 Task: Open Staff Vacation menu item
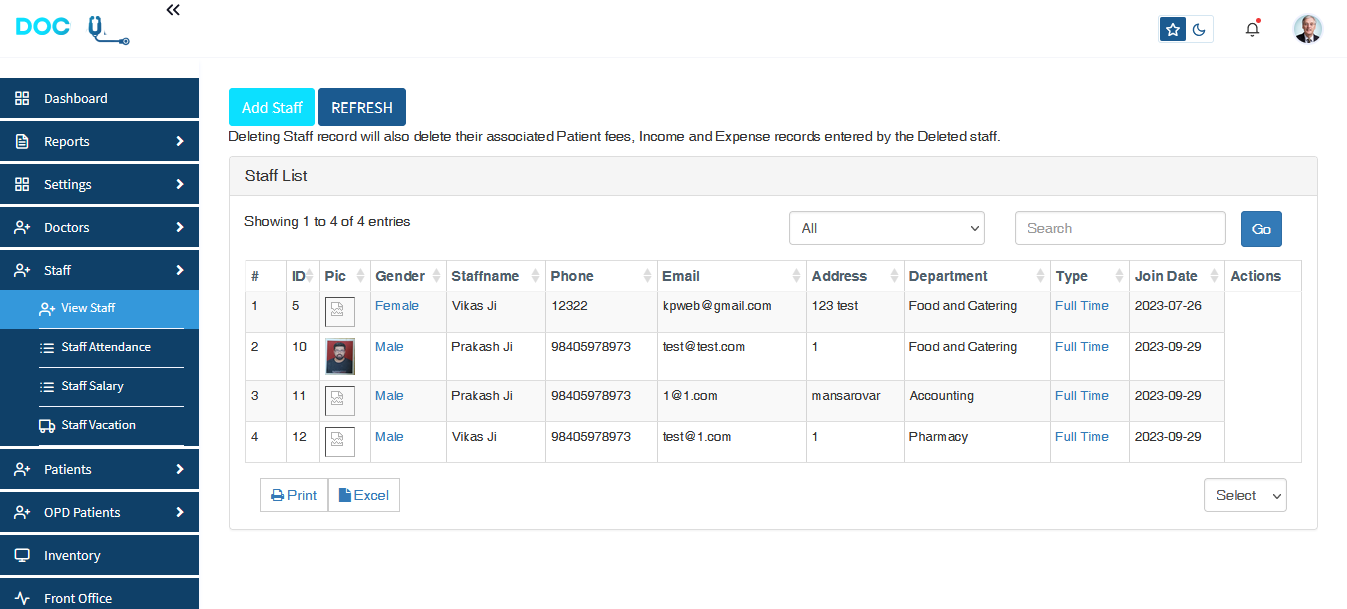coord(99,426)
